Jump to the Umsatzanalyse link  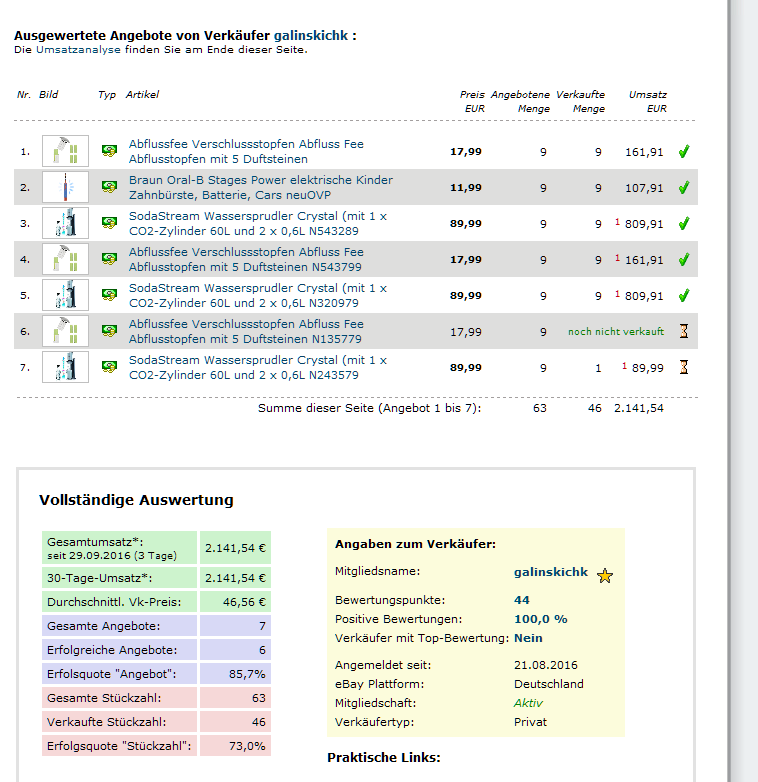[78, 49]
